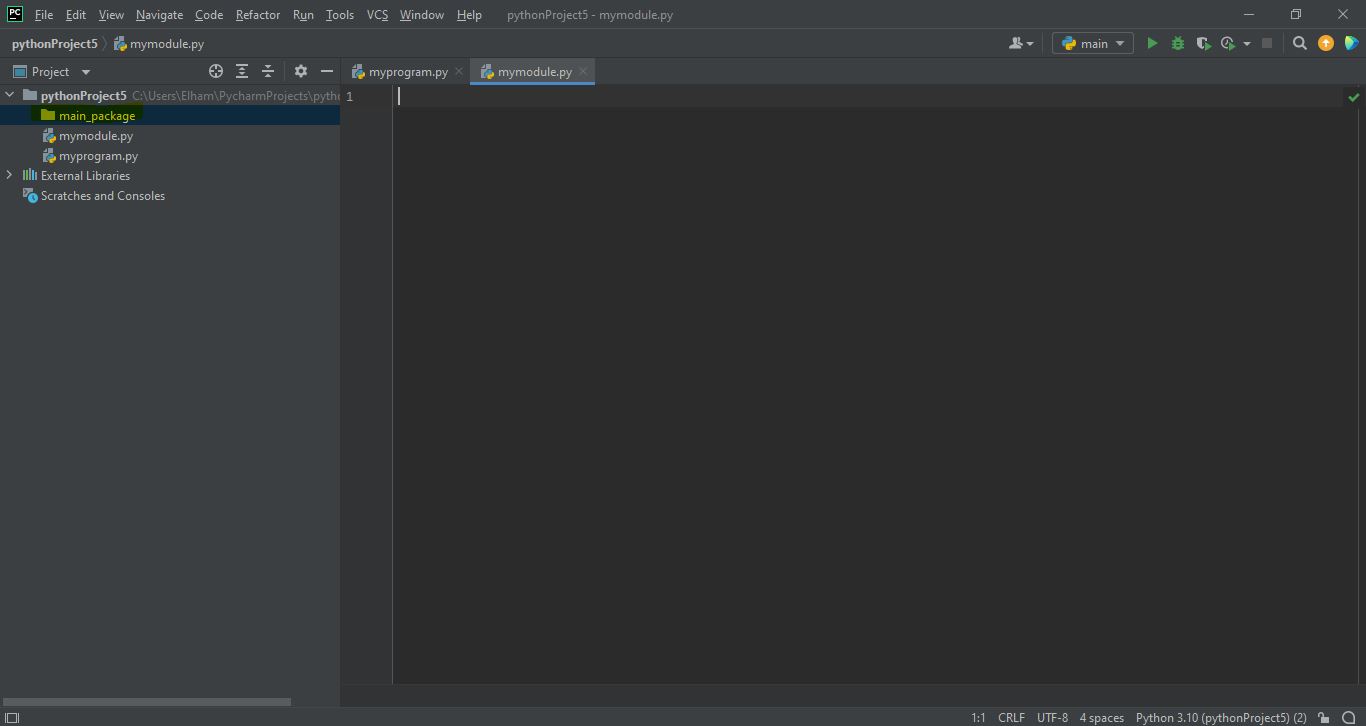The width and height of the screenshot is (1366, 726).
Task: Run the main configuration with the green play icon
Action: click(x=1152, y=43)
